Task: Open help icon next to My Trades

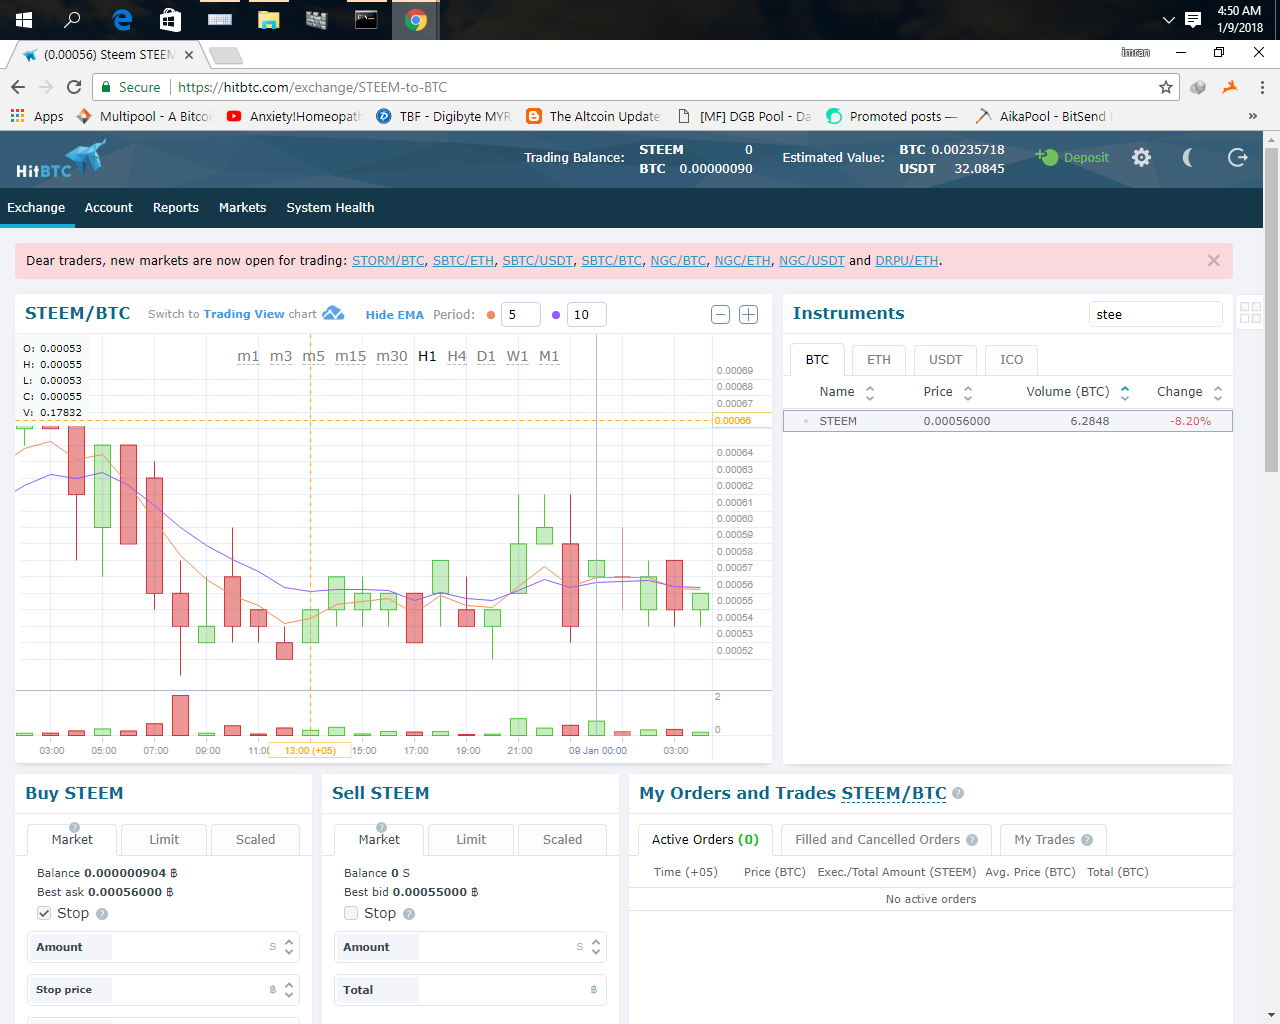Action: (x=1087, y=840)
